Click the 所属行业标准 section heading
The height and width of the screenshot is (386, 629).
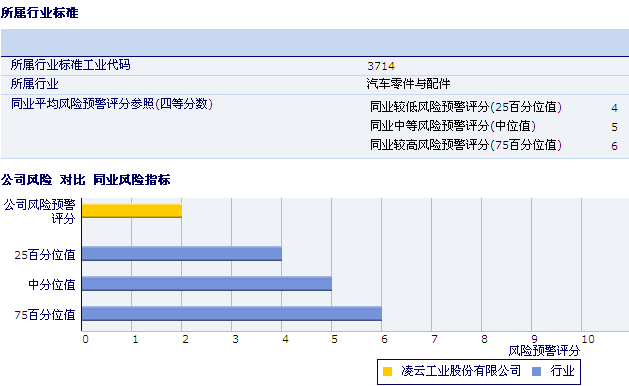39,13
